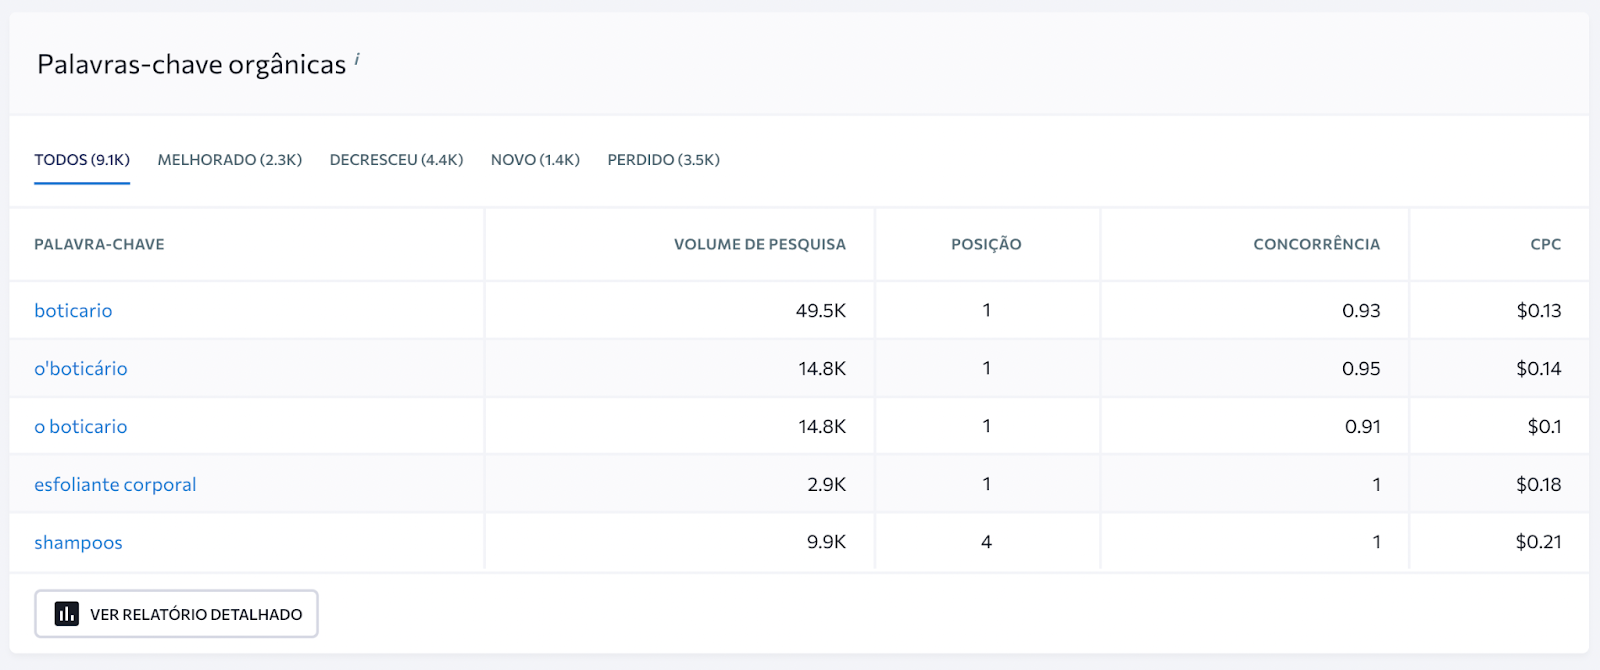Click the info icon beside Palavras-chave orgânicas
The width and height of the screenshot is (1600, 670).
tap(357, 60)
